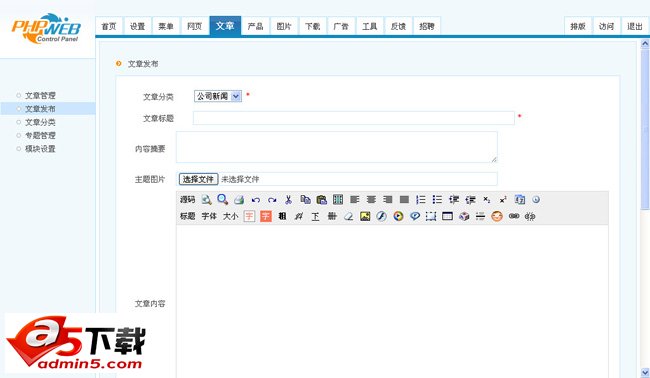
Task: Click the 内容摘要 summary textarea
Action: coord(337,147)
